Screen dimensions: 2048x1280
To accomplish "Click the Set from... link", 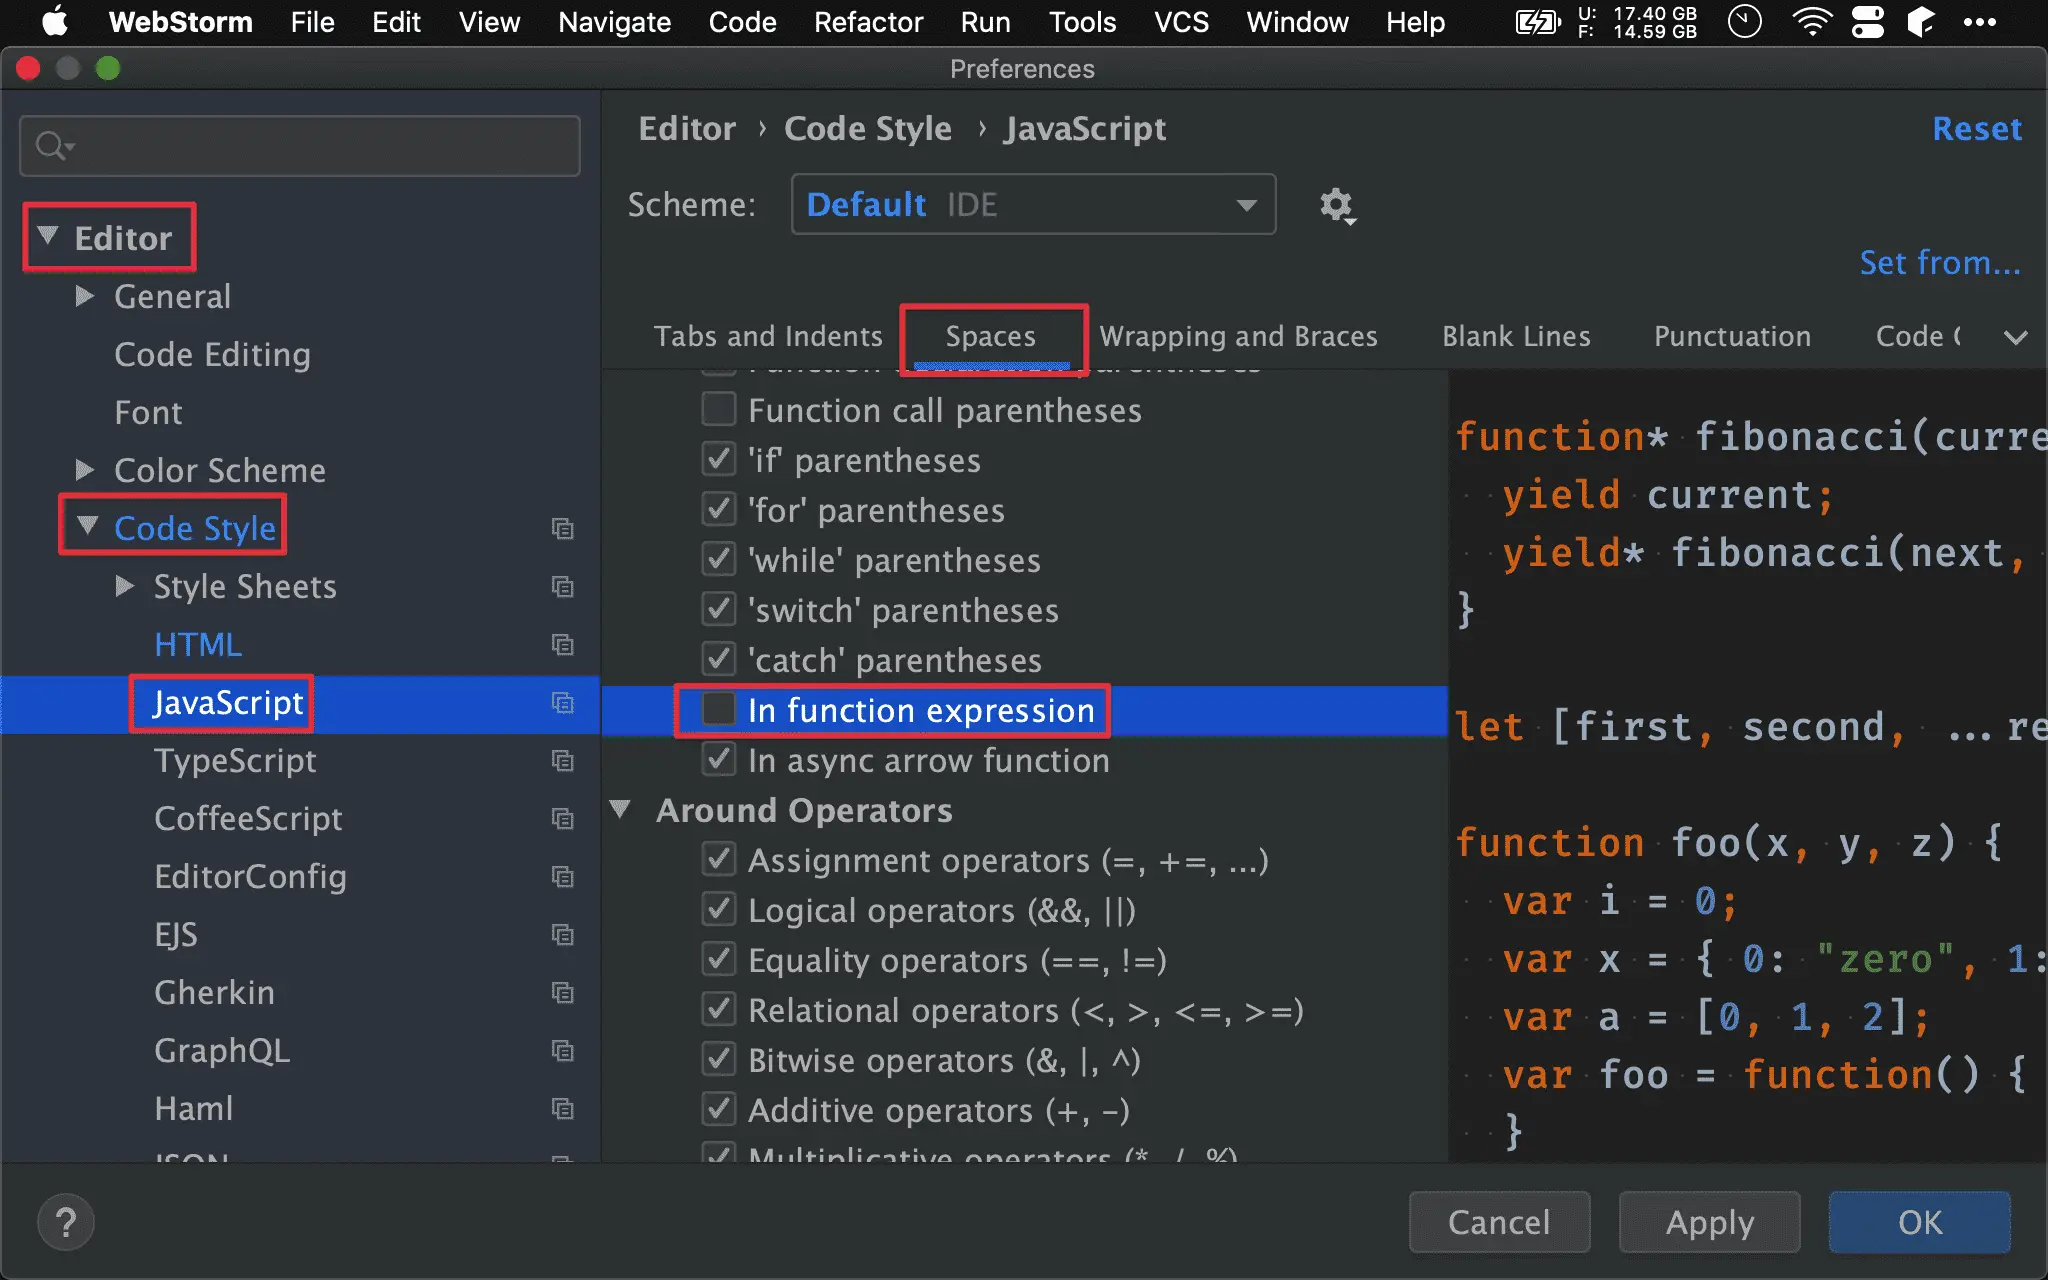I will (x=1939, y=263).
